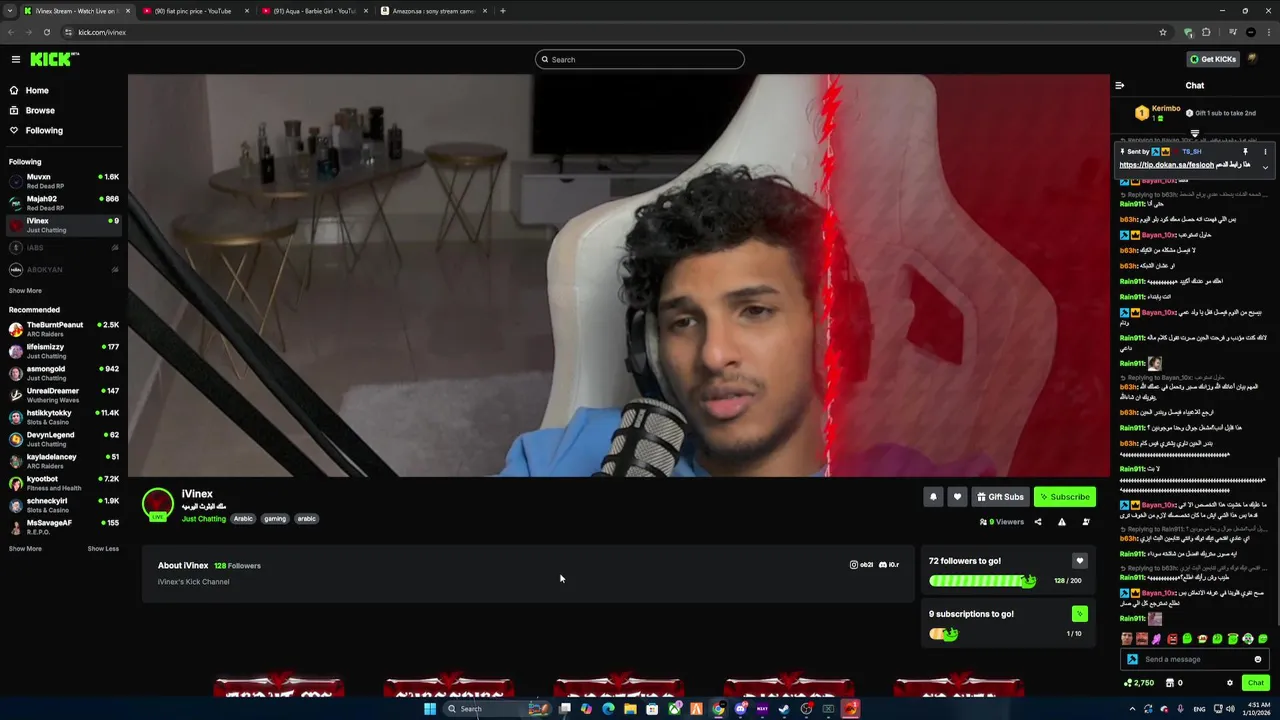
Task: Go to Home in sidebar
Action: (x=37, y=90)
